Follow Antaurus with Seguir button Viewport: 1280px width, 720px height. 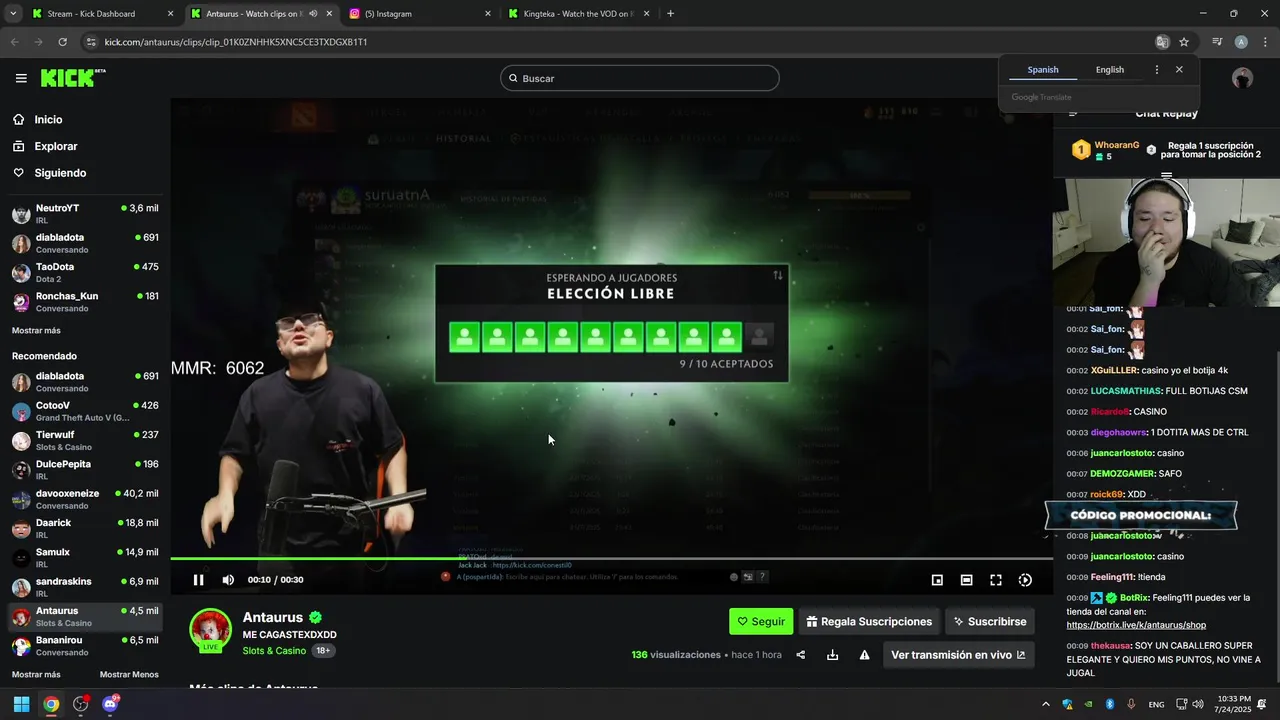pos(761,622)
